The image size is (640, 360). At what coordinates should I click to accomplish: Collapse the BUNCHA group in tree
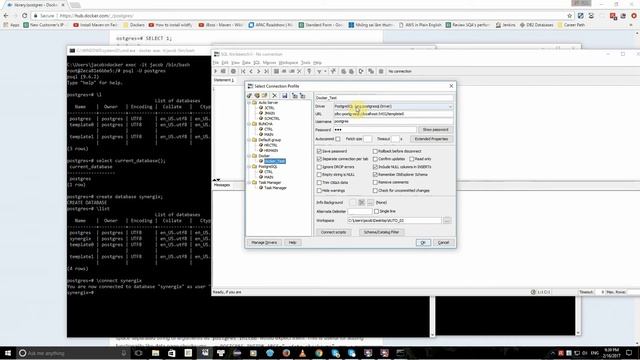(x=249, y=124)
